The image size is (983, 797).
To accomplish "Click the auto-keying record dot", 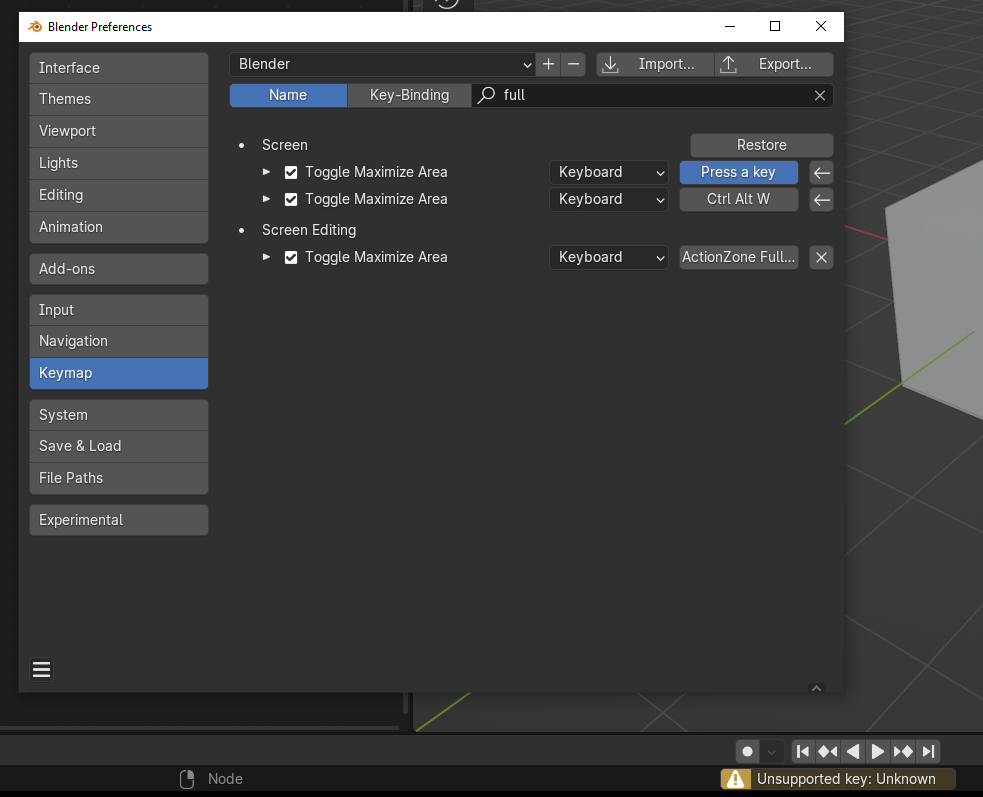I will 747,751.
